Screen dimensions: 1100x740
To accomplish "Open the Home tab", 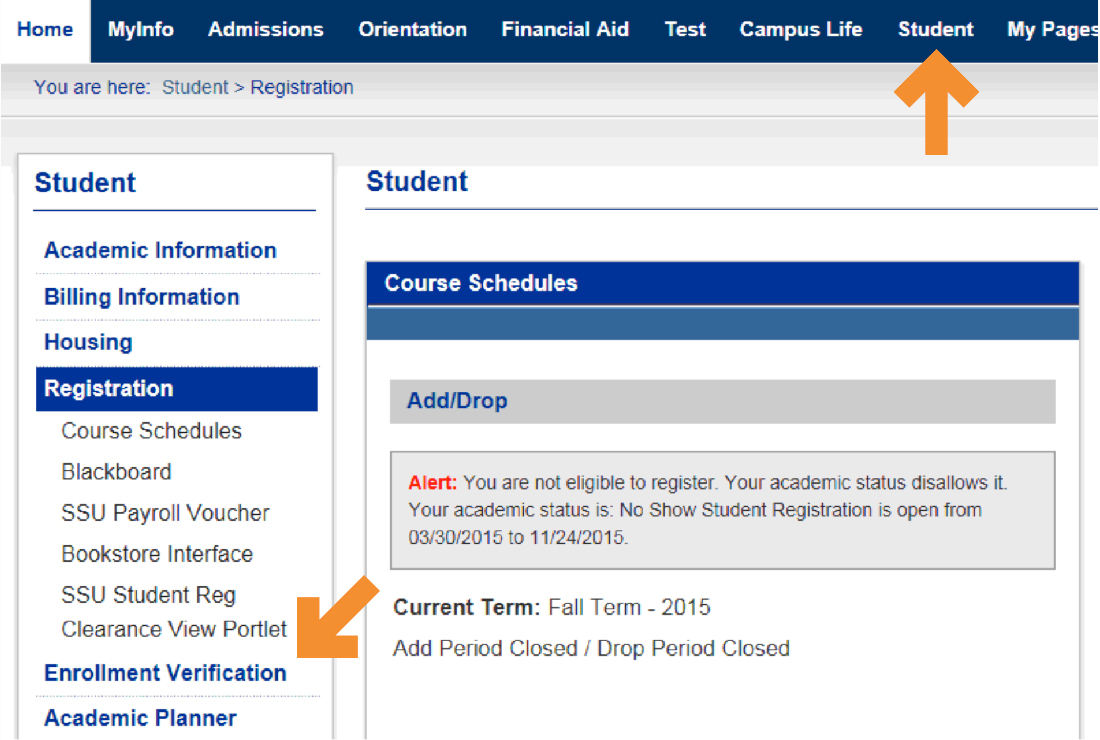I will tap(45, 30).
